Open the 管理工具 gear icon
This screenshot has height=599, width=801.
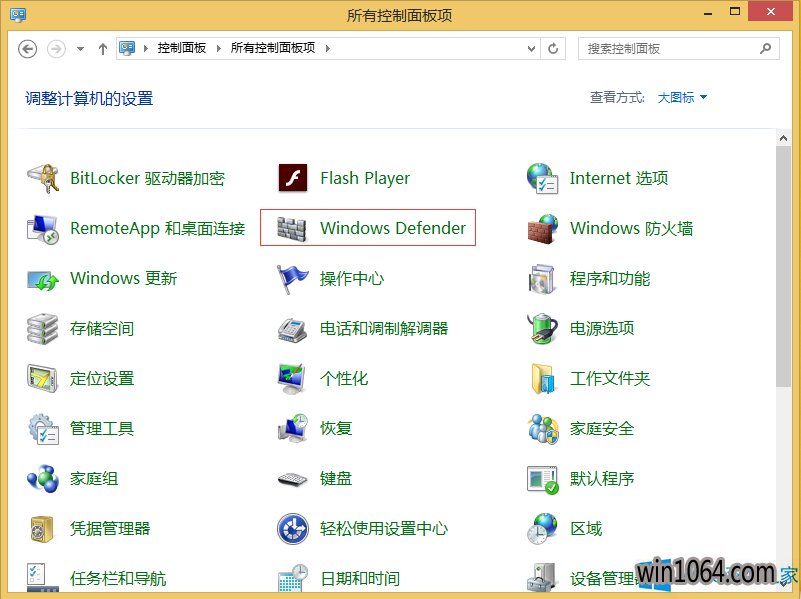tap(43, 428)
